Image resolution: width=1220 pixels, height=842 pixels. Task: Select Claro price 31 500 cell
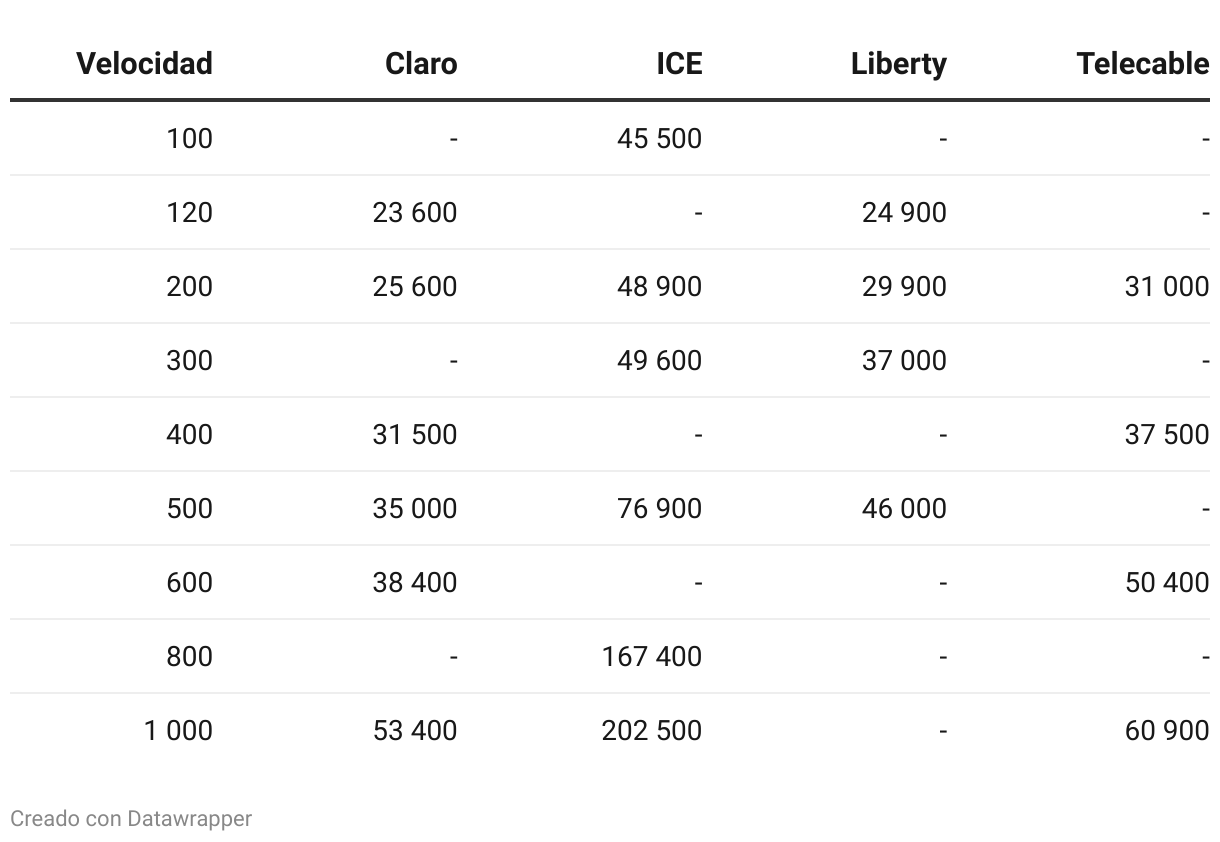tap(414, 435)
